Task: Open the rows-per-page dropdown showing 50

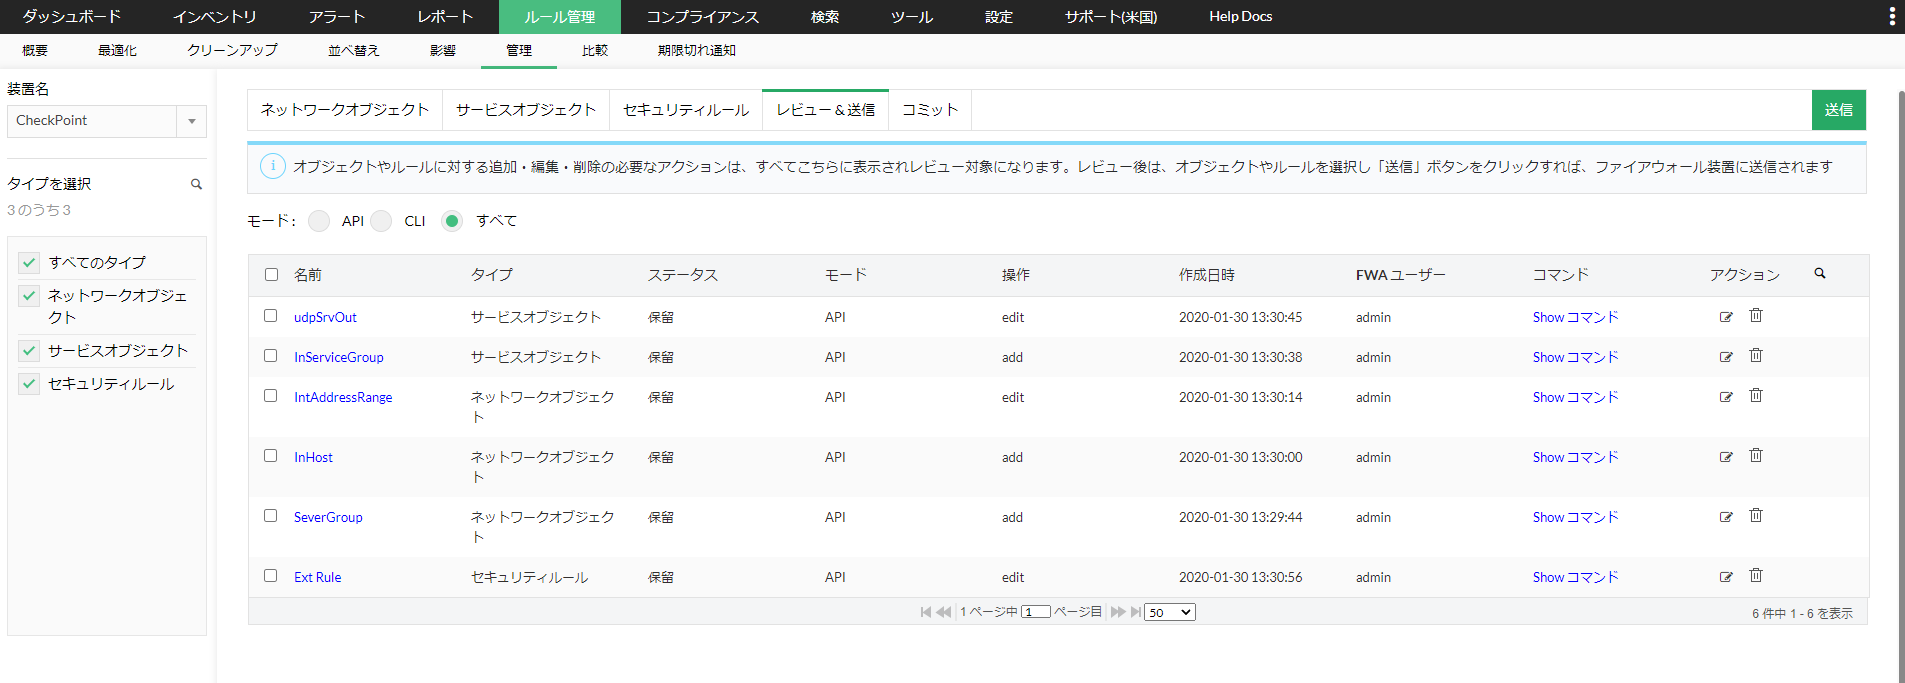Action: coord(1169,612)
